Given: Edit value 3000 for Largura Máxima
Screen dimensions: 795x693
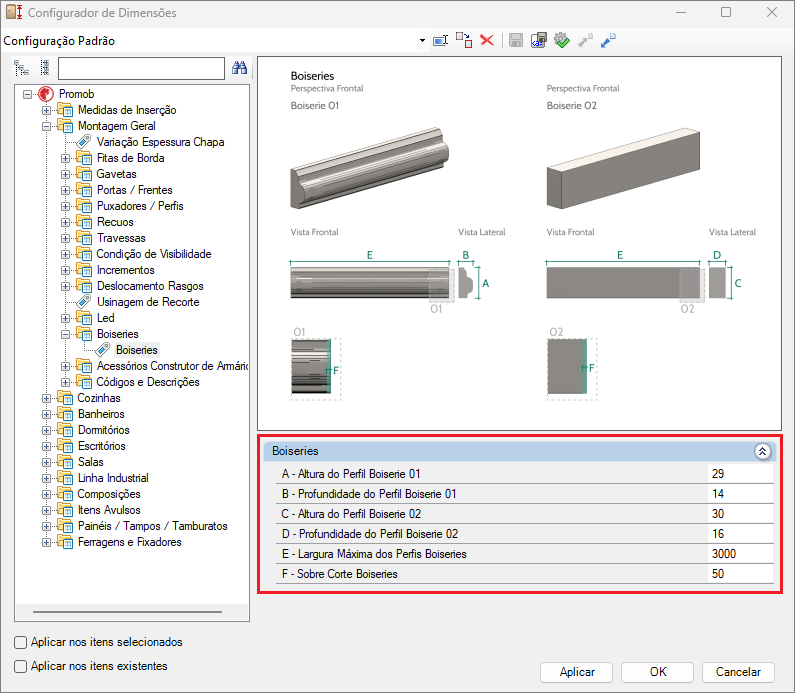Looking at the screenshot, I should (x=740, y=554).
